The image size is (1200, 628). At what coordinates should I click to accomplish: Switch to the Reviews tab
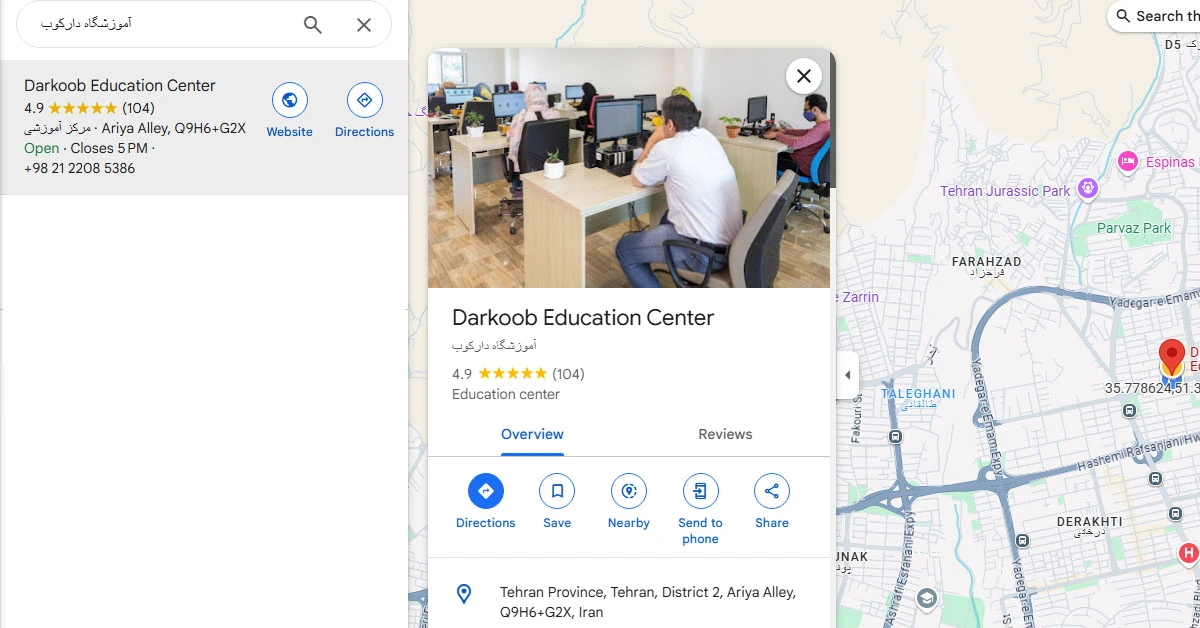[725, 434]
